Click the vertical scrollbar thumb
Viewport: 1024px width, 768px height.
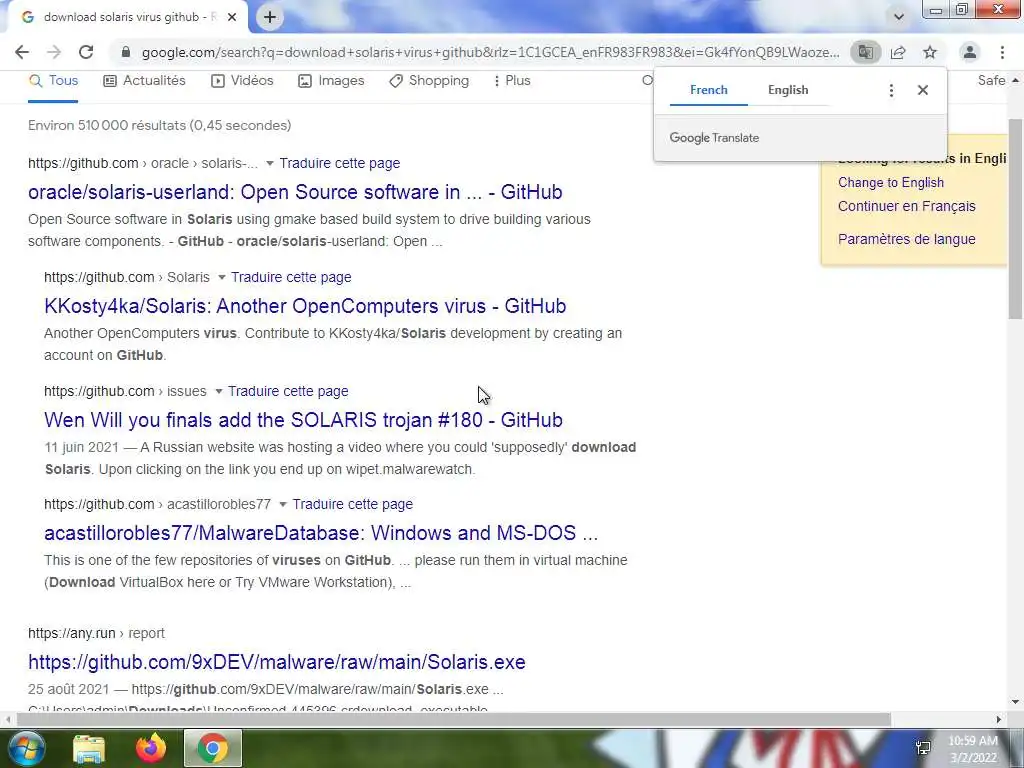point(1016,219)
